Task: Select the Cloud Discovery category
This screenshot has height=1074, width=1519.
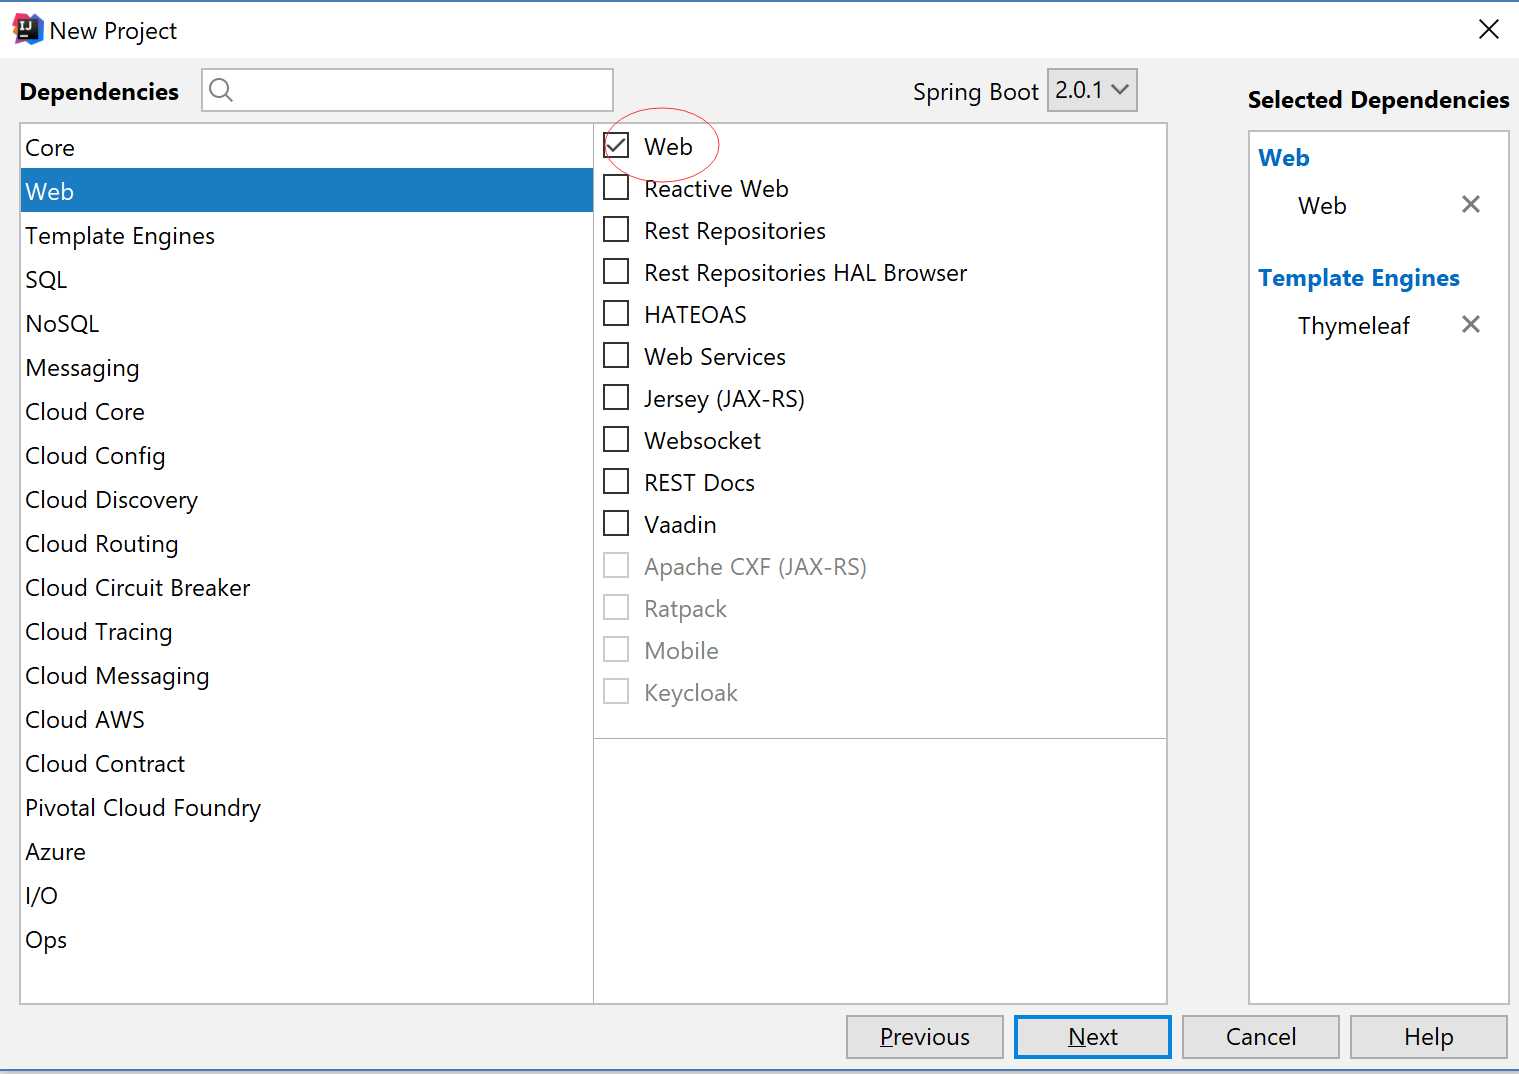Action: click(x=306, y=499)
